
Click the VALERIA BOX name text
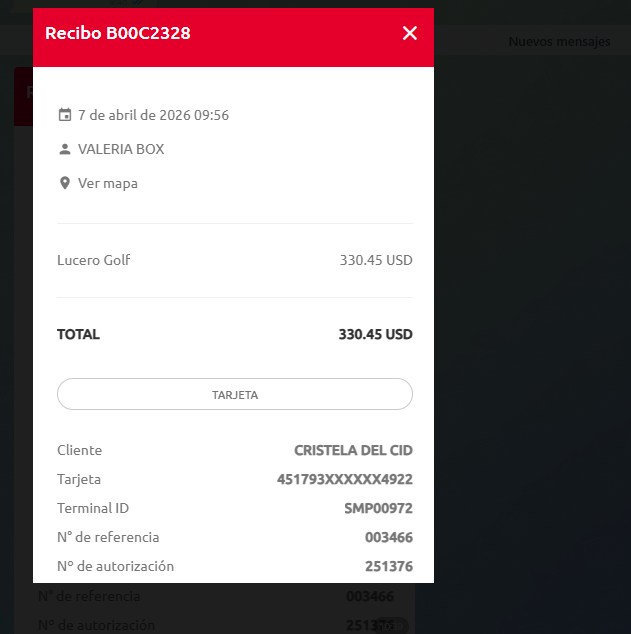pyautogui.click(x=121, y=149)
